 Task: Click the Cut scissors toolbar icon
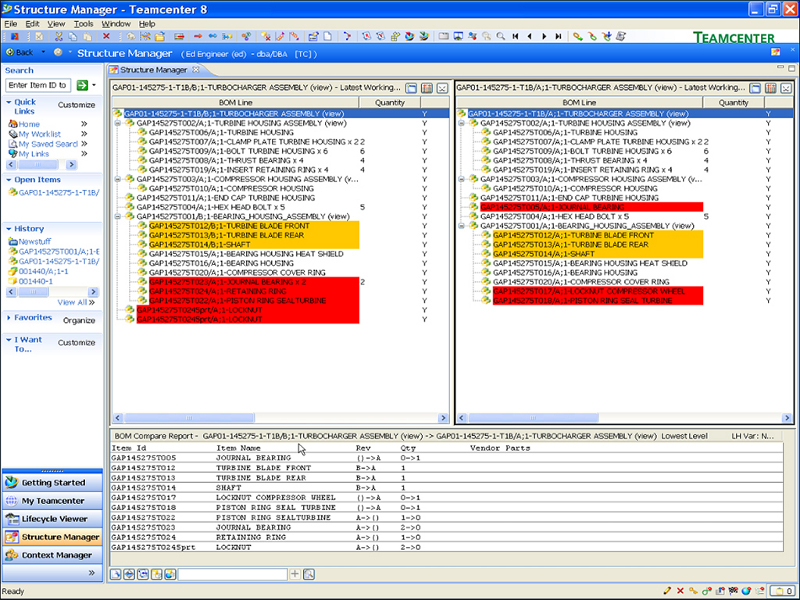58,36
